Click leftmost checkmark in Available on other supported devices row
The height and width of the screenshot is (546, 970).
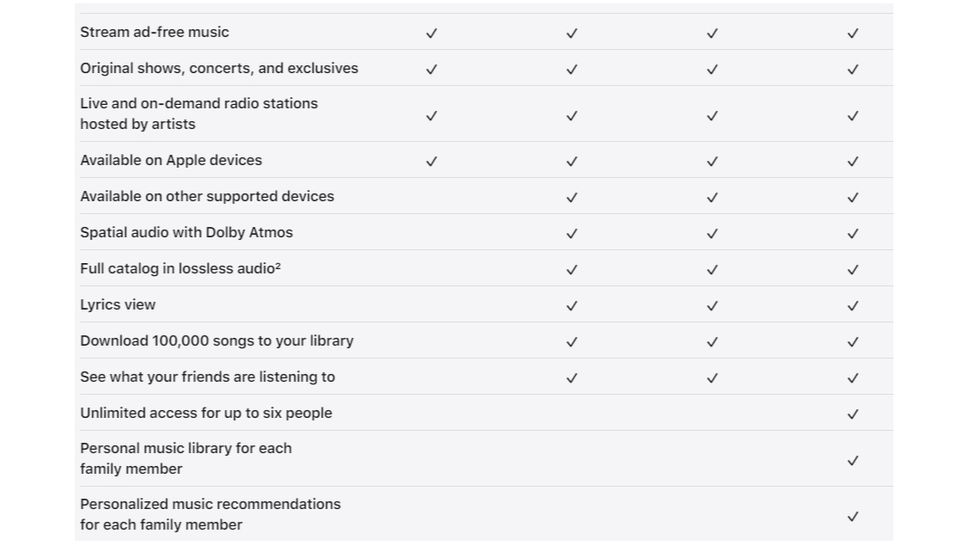572,197
